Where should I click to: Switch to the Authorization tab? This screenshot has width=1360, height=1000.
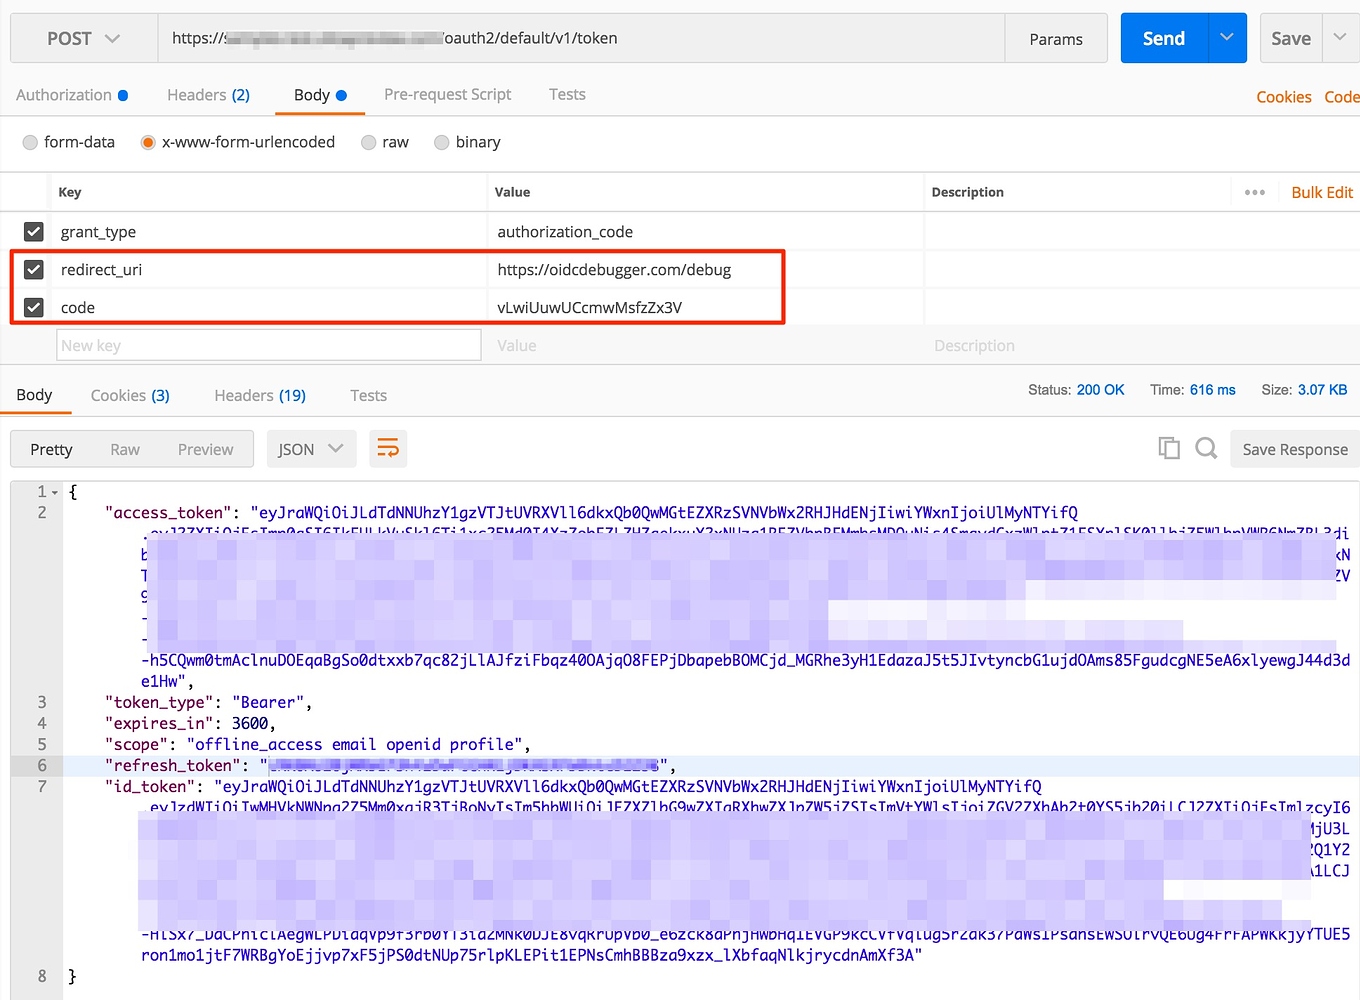pyautogui.click(x=64, y=94)
